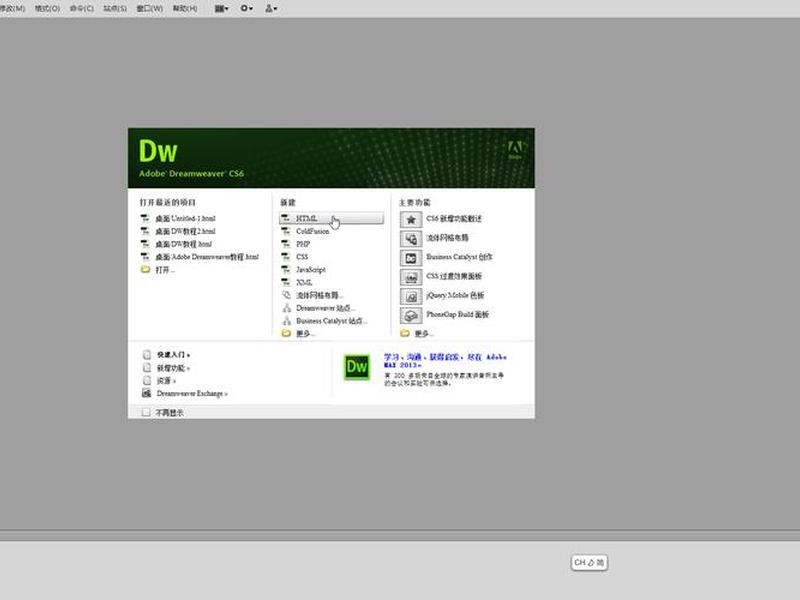Screen dimensions: 800x600
Task: Create a new Business Catalyst 站点
Action: click(332, 321)
